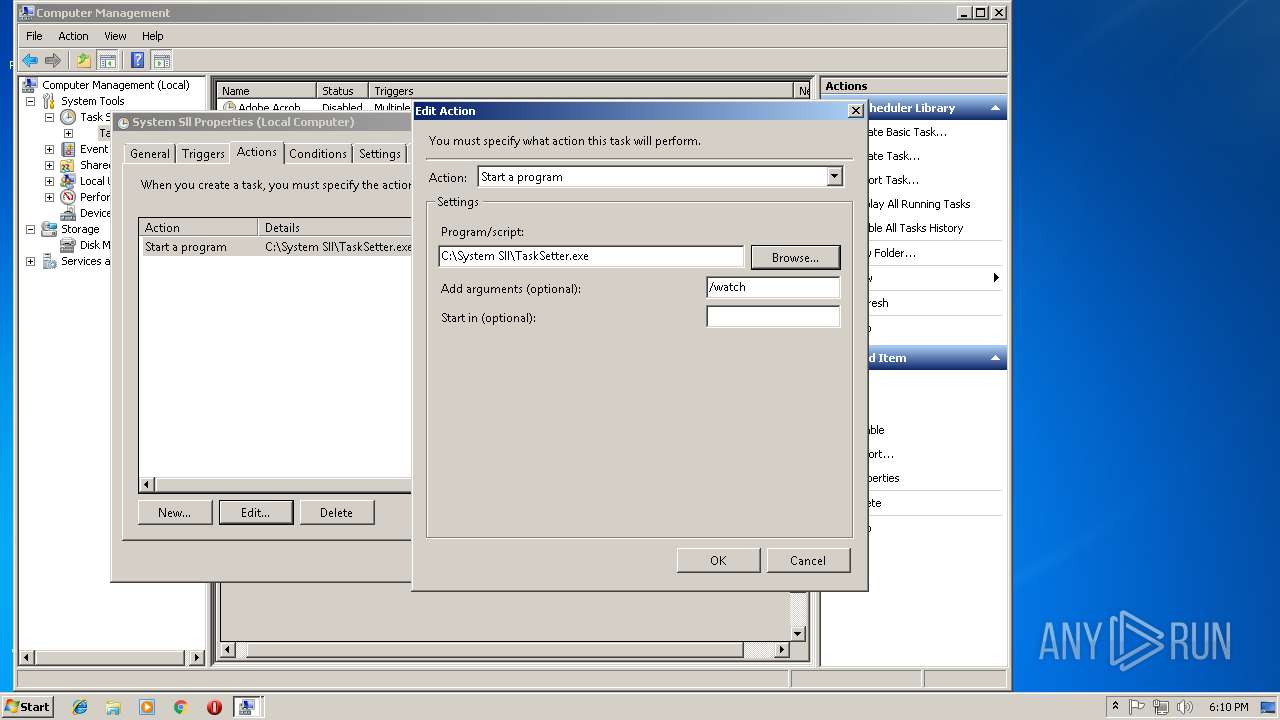
Task: Expand the Task Scheduler Library subnode
Action: click(x=68, y=133)
